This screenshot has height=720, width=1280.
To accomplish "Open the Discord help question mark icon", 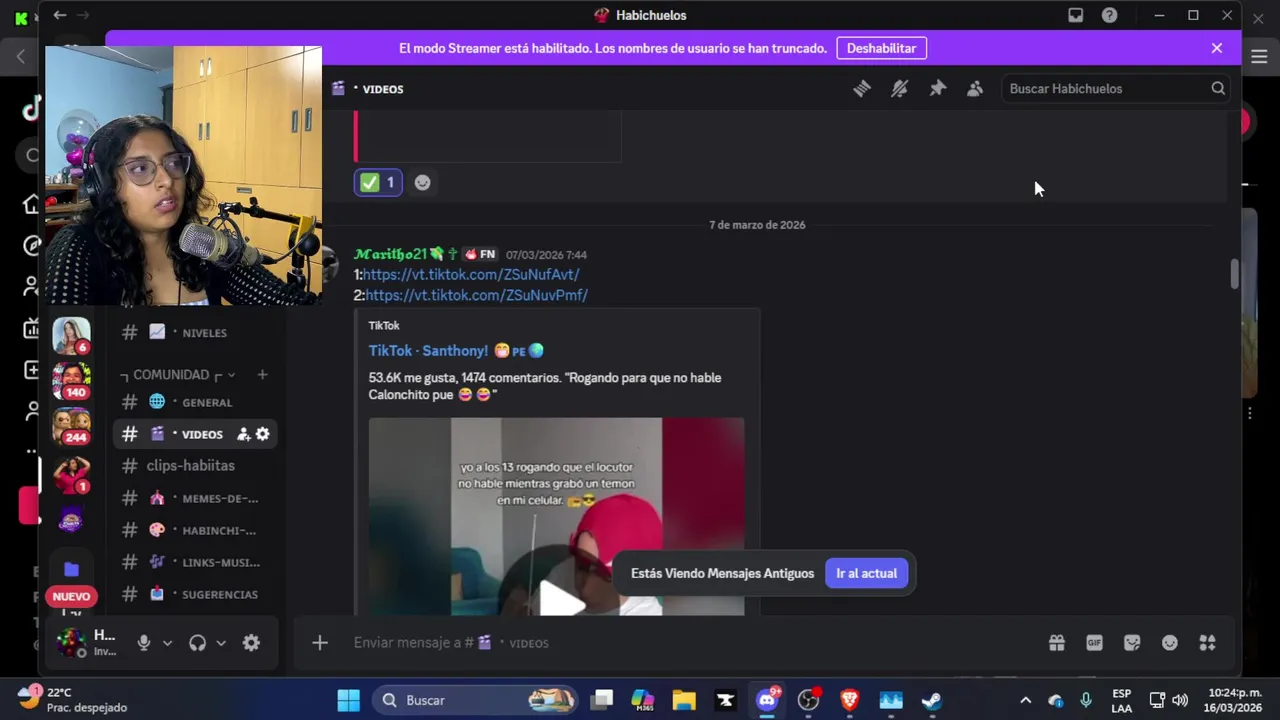I will pyautogui.click(x=1109, y=15).
